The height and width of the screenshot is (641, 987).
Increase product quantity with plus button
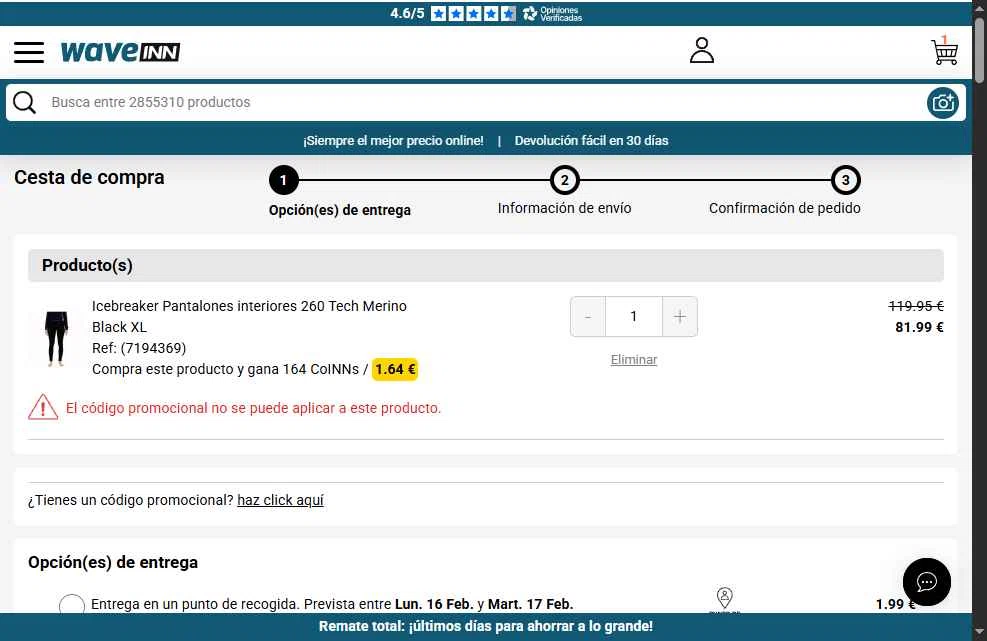[x=680, y=317]
